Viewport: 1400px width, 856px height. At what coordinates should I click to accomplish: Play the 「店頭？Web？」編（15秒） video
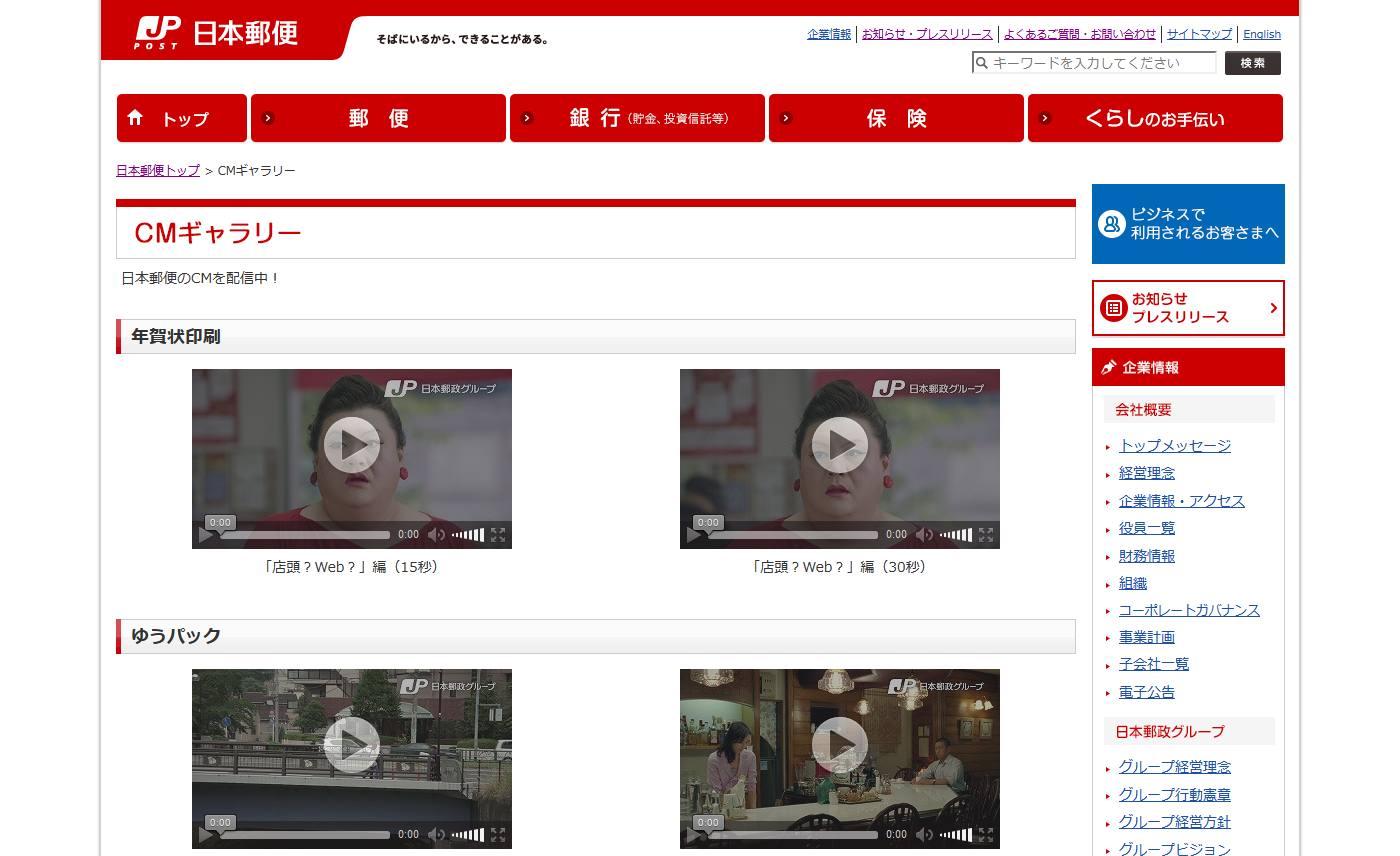pyautogui.click(x=352, y=445)
